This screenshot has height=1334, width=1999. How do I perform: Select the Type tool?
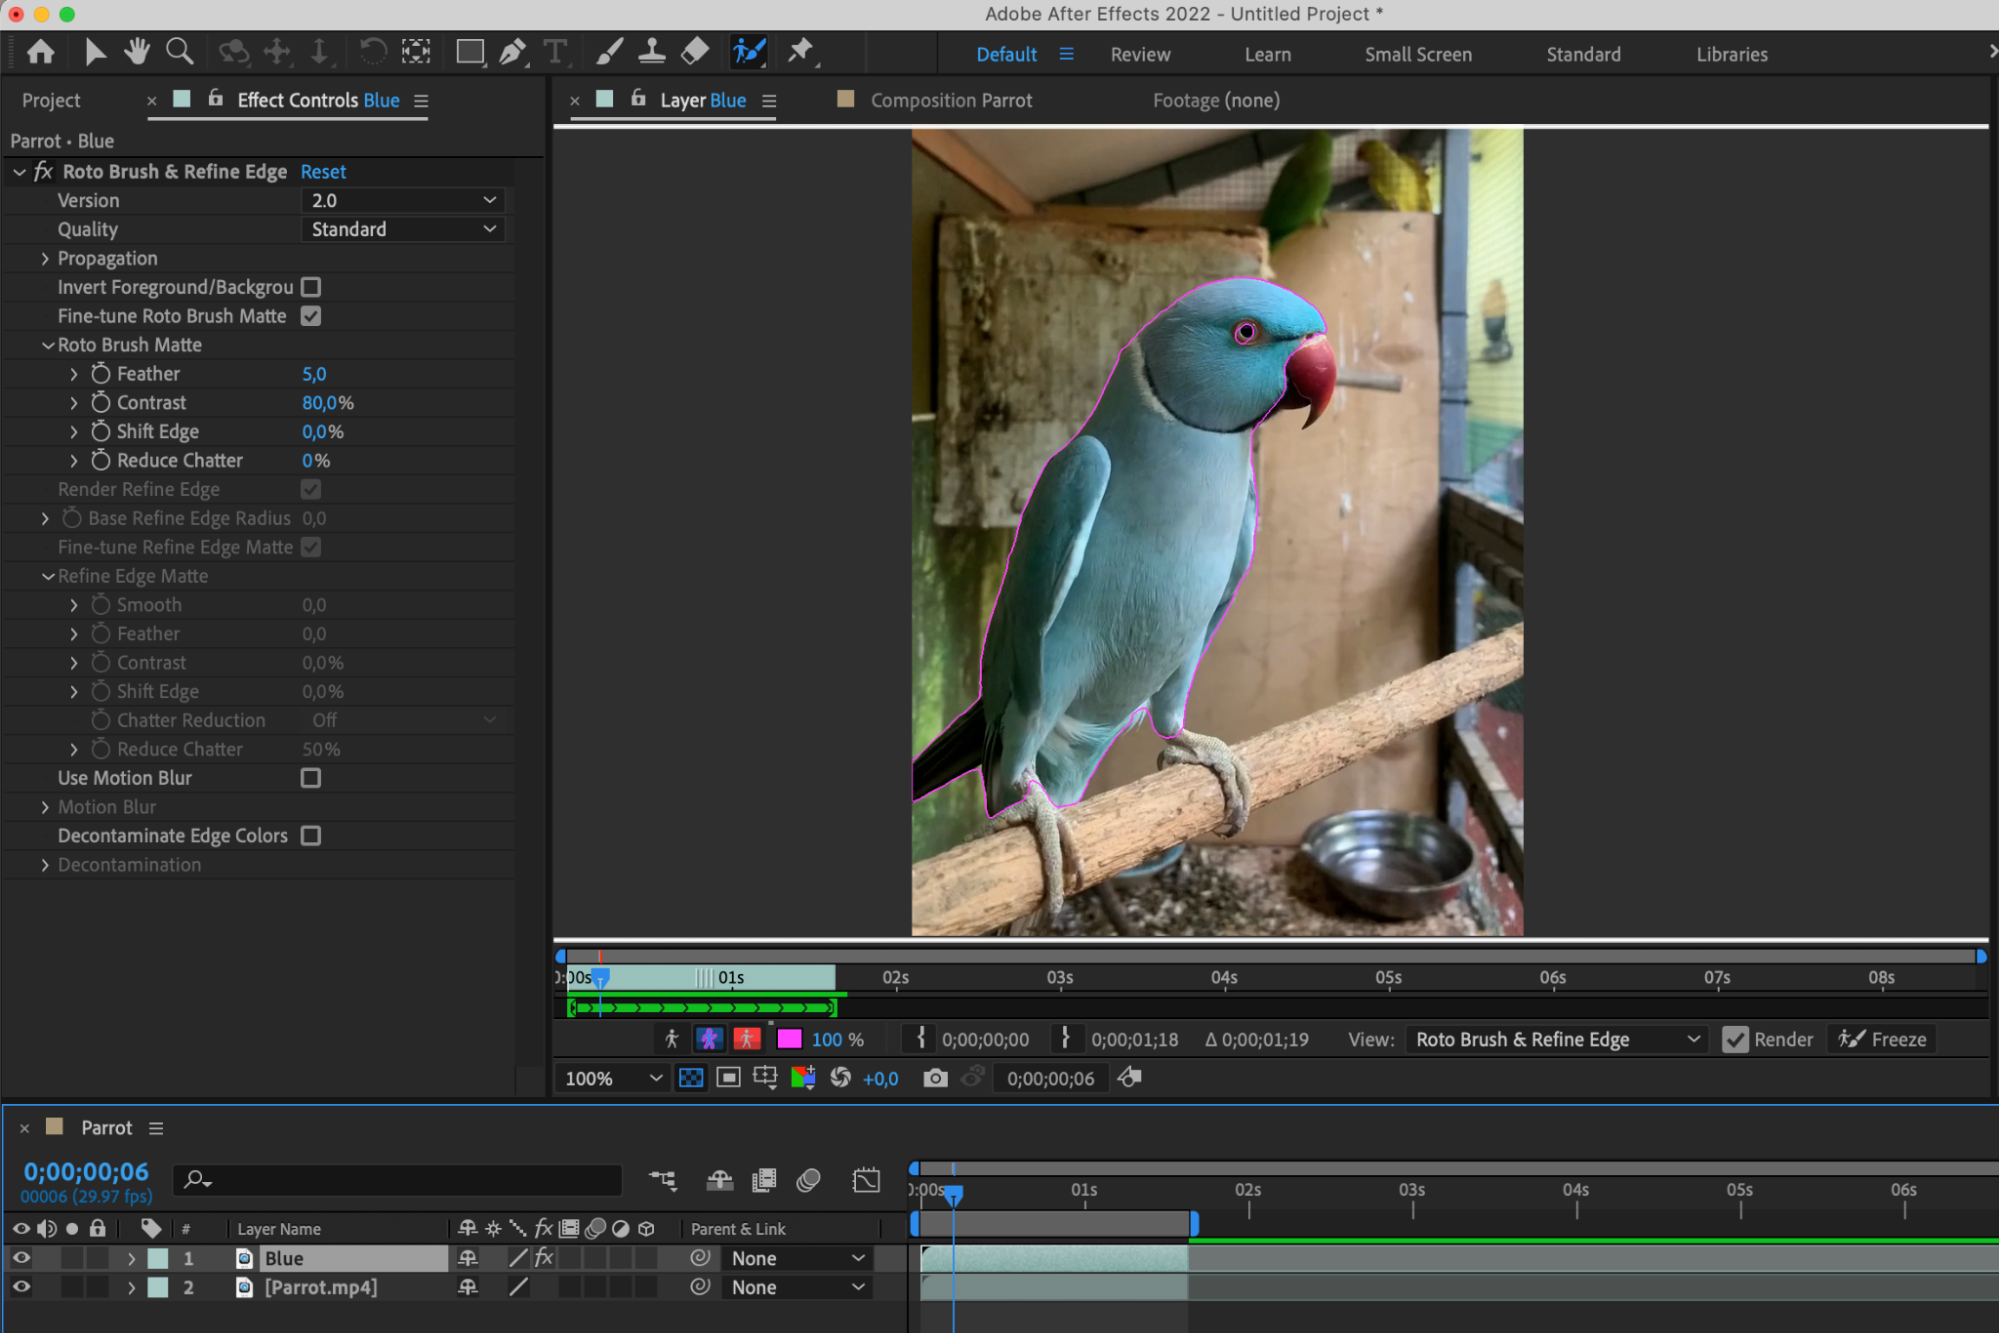tap(555, 52)
